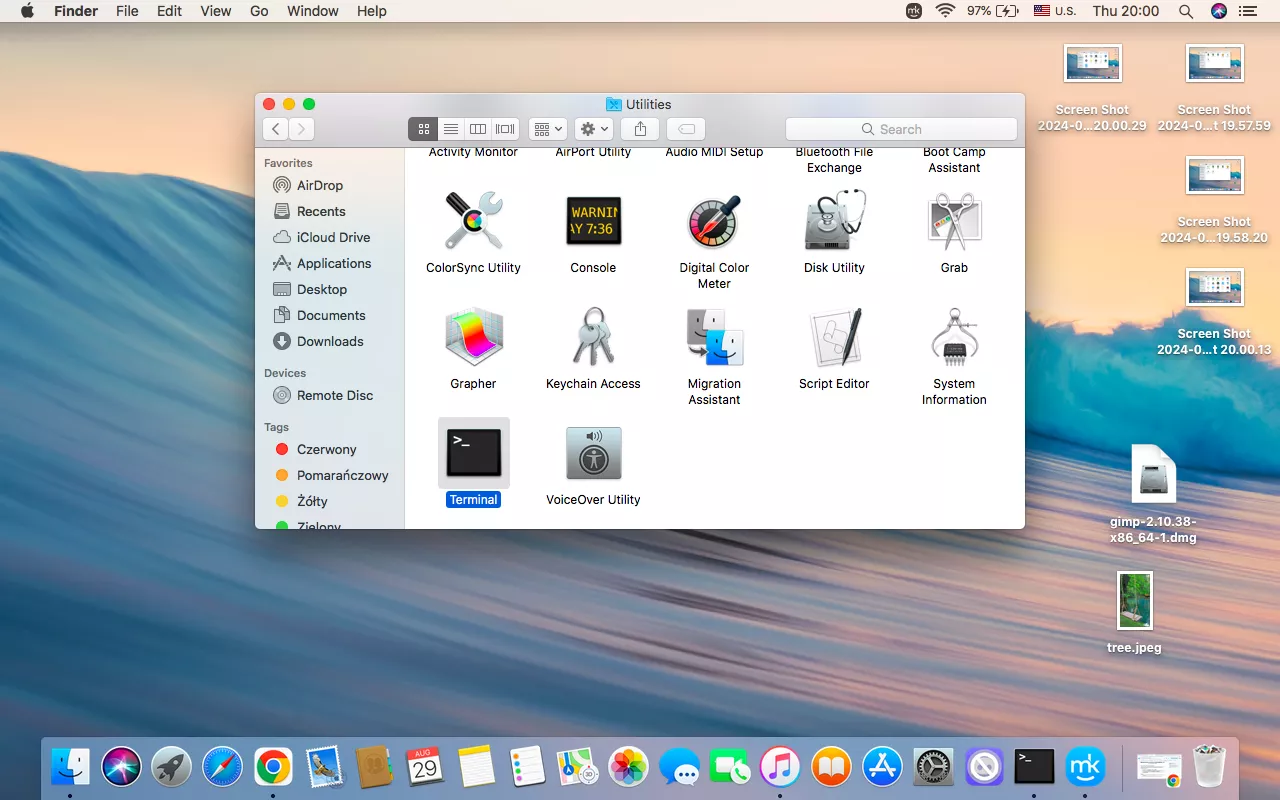Viewport: 1280px width, 800px height.
Task: Open the Console application icon
Action: 593,222
